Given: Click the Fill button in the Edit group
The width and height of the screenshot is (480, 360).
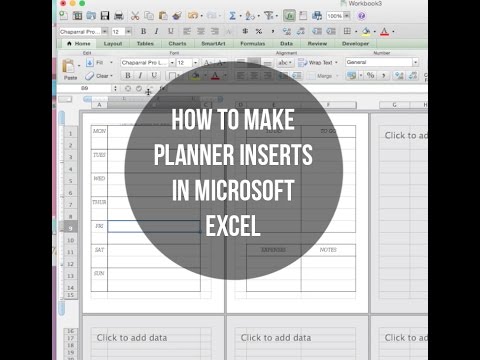Looking at the screenshot, I should click(x=99, y=63).
